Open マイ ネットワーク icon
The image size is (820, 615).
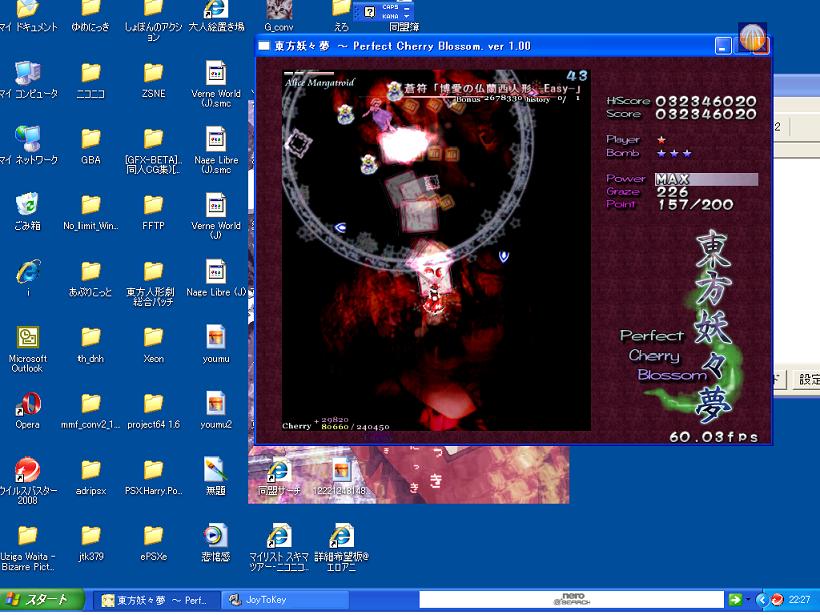(27, 145)
